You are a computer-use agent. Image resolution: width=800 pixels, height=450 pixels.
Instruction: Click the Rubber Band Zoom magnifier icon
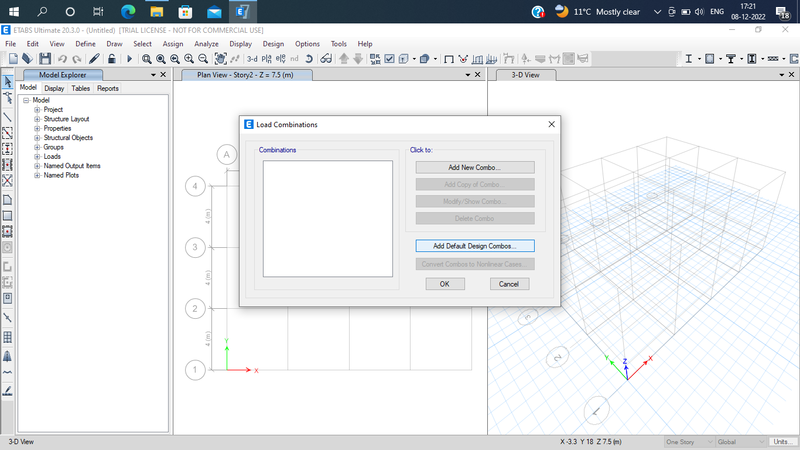(x=146, y=59)
